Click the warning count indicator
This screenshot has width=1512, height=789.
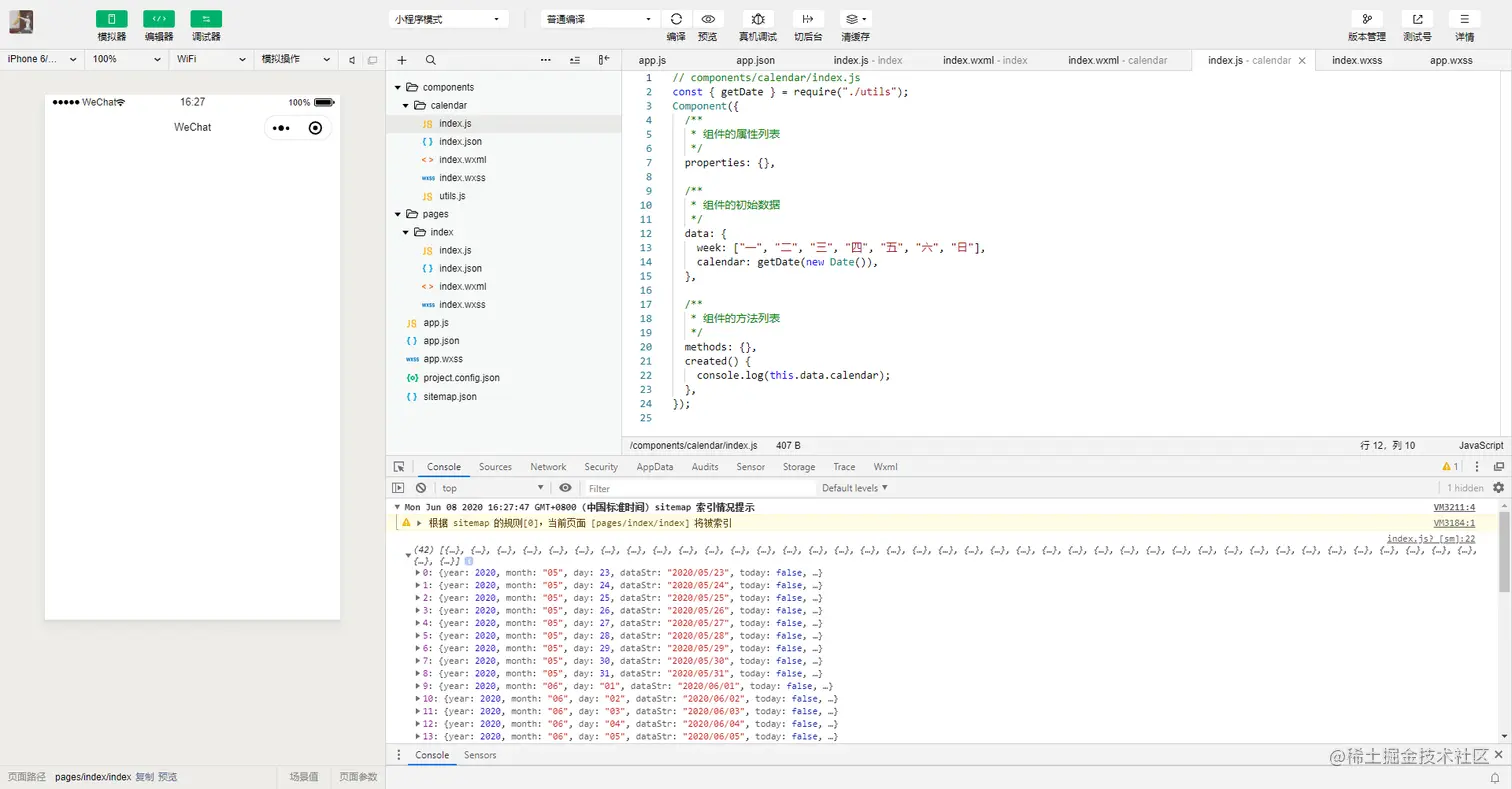point(1450,467)
